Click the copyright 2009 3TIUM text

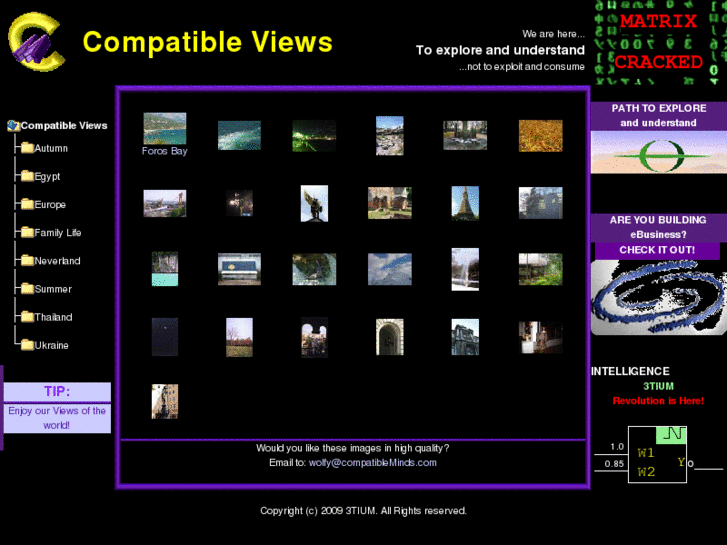click(363, 511)
